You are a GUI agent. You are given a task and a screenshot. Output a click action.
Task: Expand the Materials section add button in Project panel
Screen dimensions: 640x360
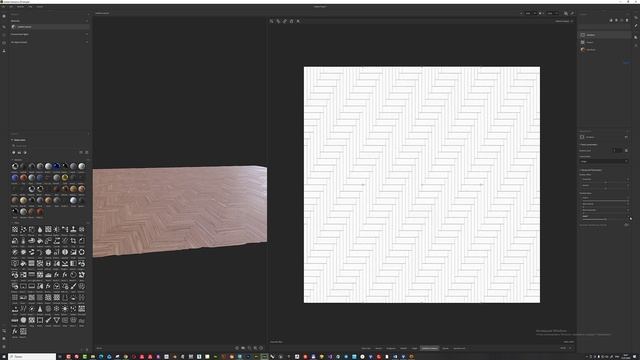coord(87,21)
